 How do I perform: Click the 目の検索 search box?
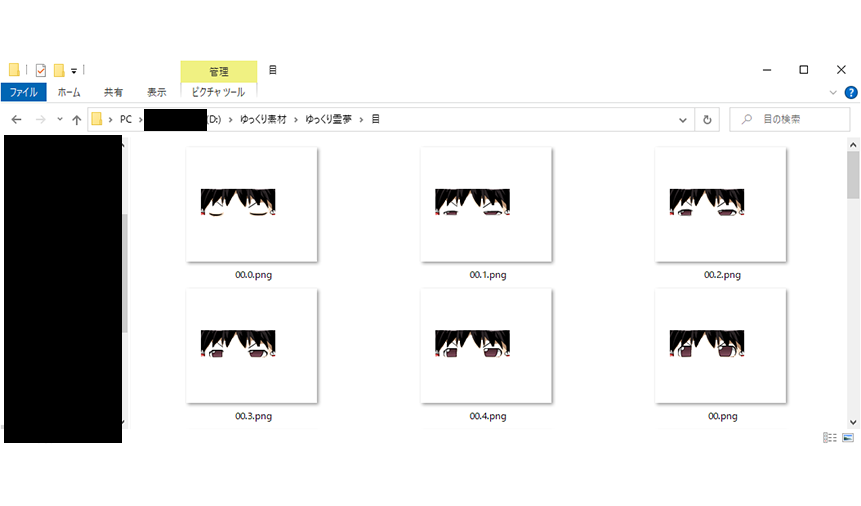[790, 119]
